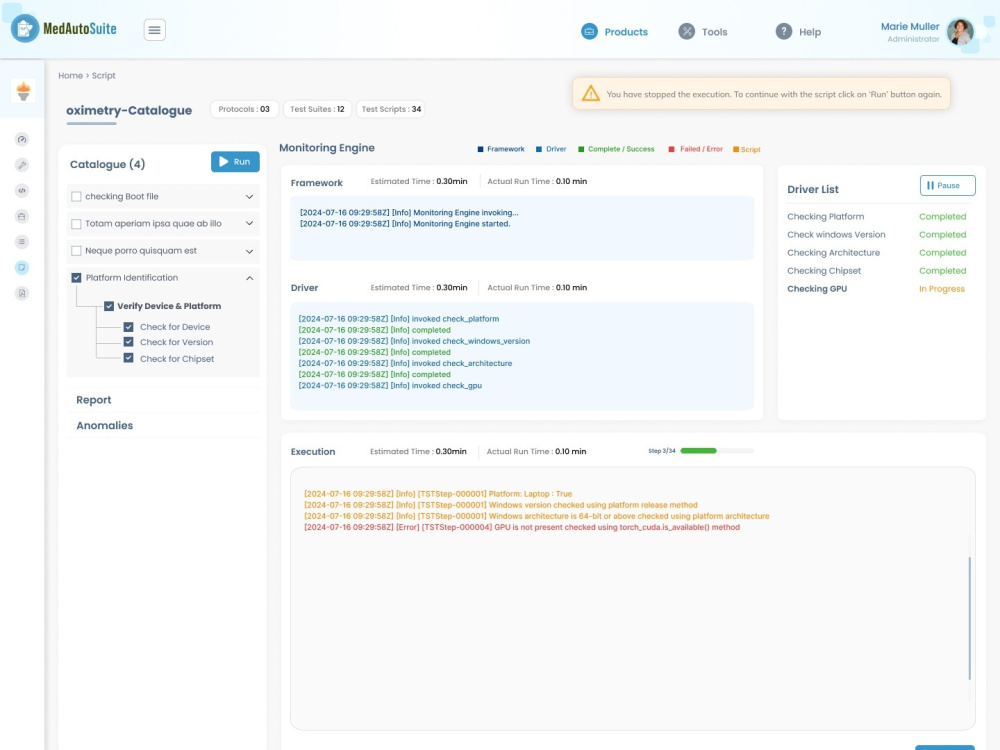This screenshot has width=1000, height=750.
Task: Click the Script breadcrumb
Action: pos(103,75)
